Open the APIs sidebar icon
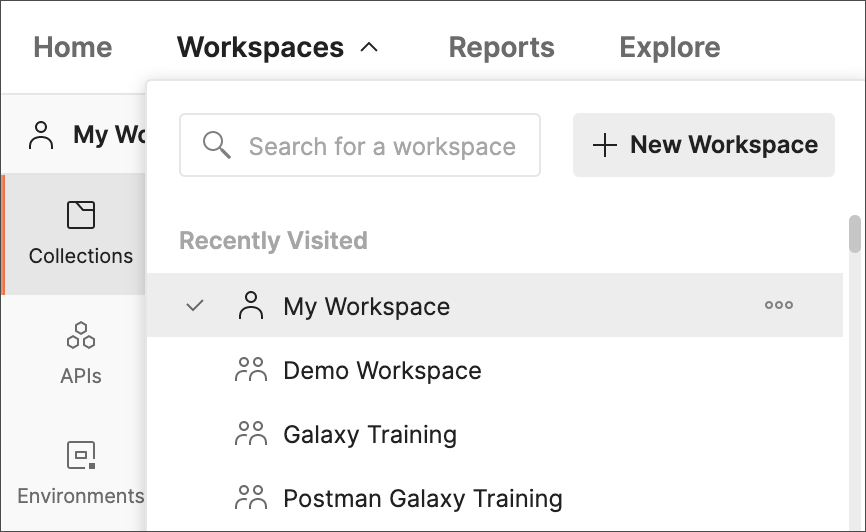 [x=81, y=335]
